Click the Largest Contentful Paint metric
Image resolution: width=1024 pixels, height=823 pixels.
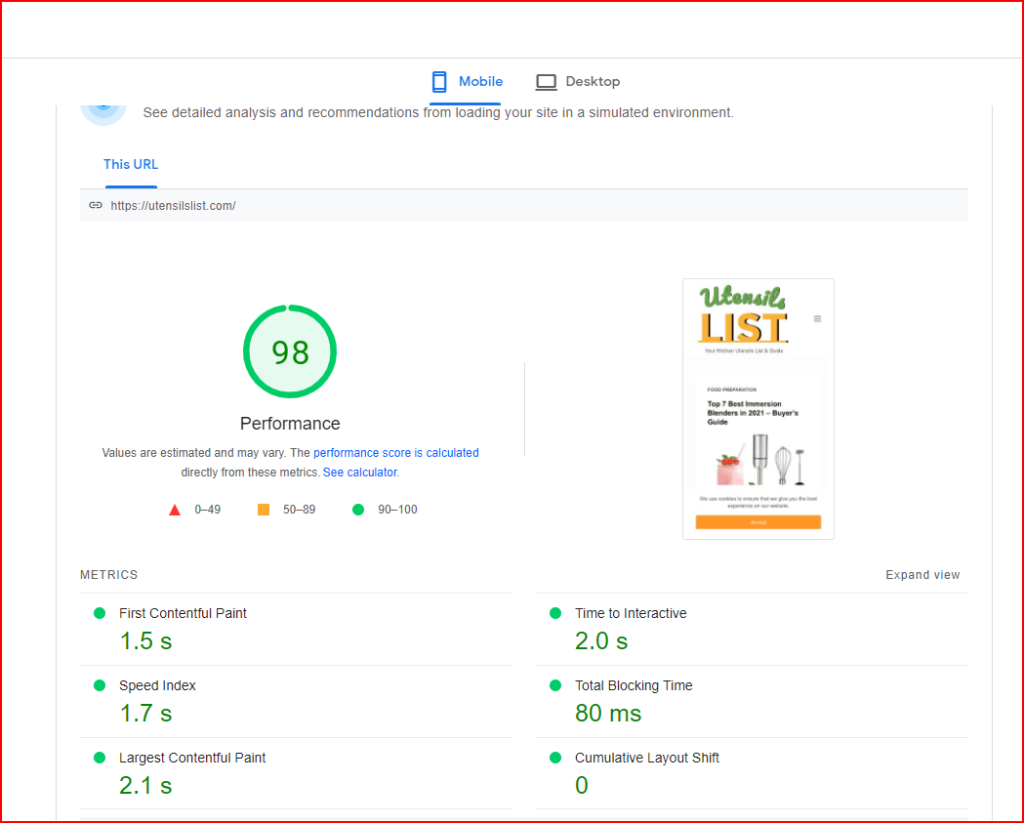[192, 758]
